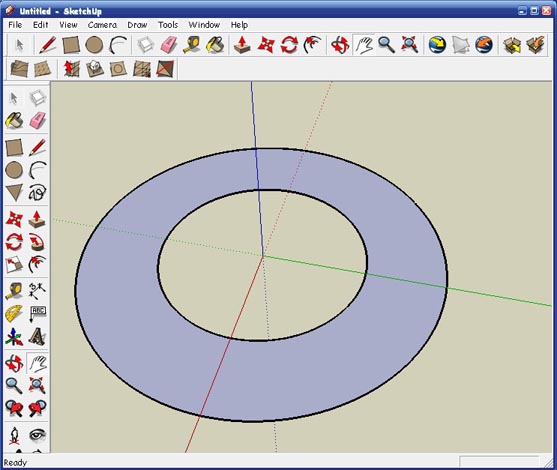The image size is (557, 470).
Task: Select the Freehand scribble tool
Action: (37, 192)
